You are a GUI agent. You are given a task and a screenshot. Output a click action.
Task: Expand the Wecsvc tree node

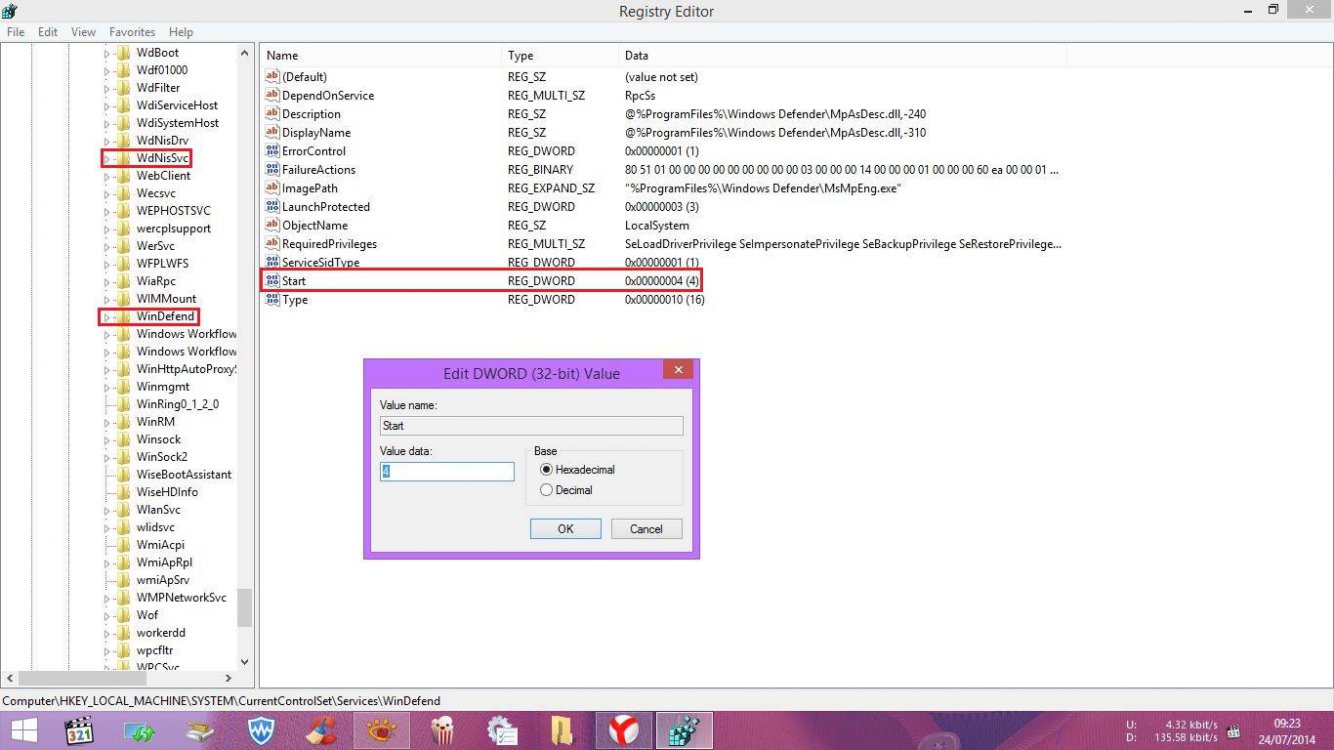pyautogui.click(x=107, y=193)
